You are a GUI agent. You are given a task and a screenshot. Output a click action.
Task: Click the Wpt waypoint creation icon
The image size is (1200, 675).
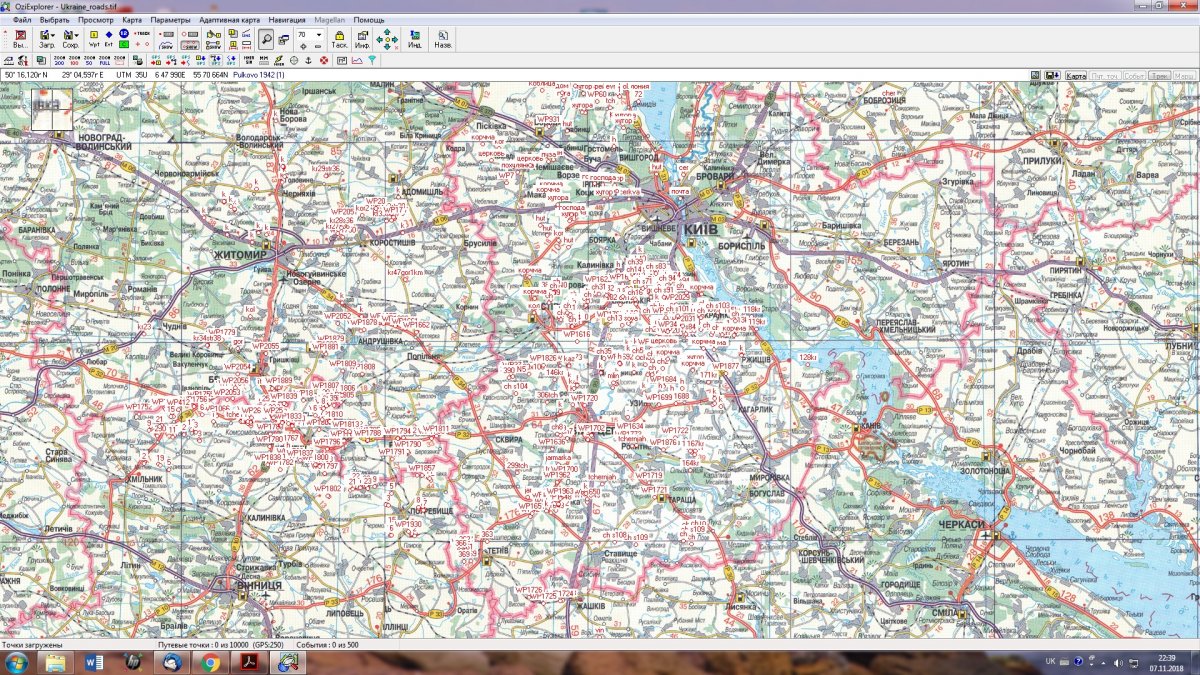(x=94, y=39)
